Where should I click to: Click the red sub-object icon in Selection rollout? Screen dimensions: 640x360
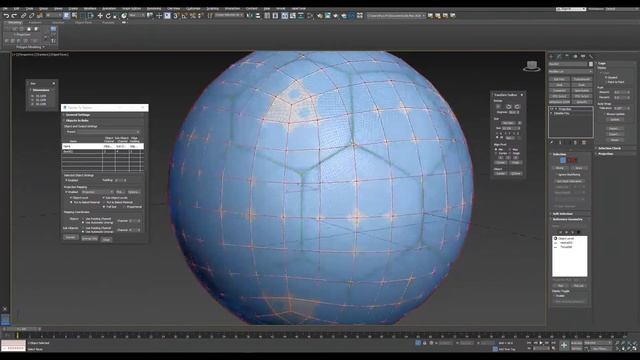click(572, 160)
